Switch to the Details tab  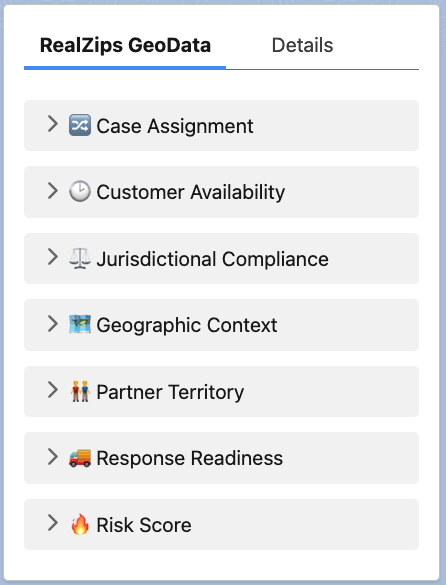[302, 46]
